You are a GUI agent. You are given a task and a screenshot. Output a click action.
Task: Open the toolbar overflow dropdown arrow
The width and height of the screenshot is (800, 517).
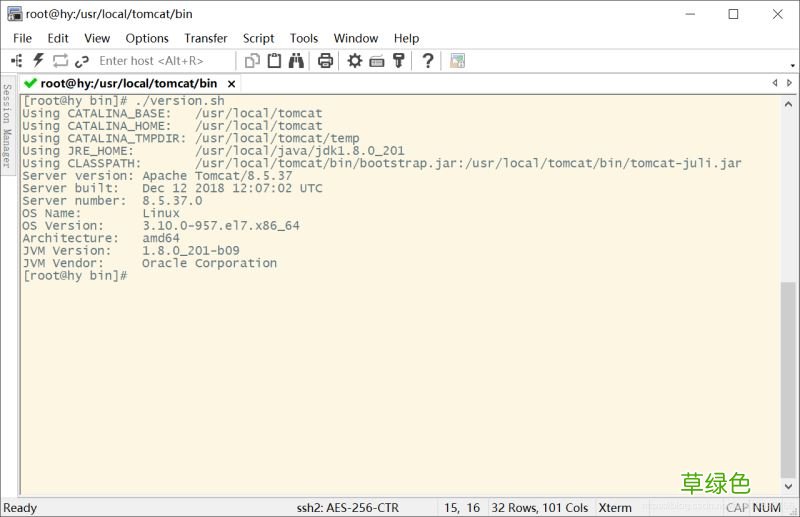coord(792,65)
